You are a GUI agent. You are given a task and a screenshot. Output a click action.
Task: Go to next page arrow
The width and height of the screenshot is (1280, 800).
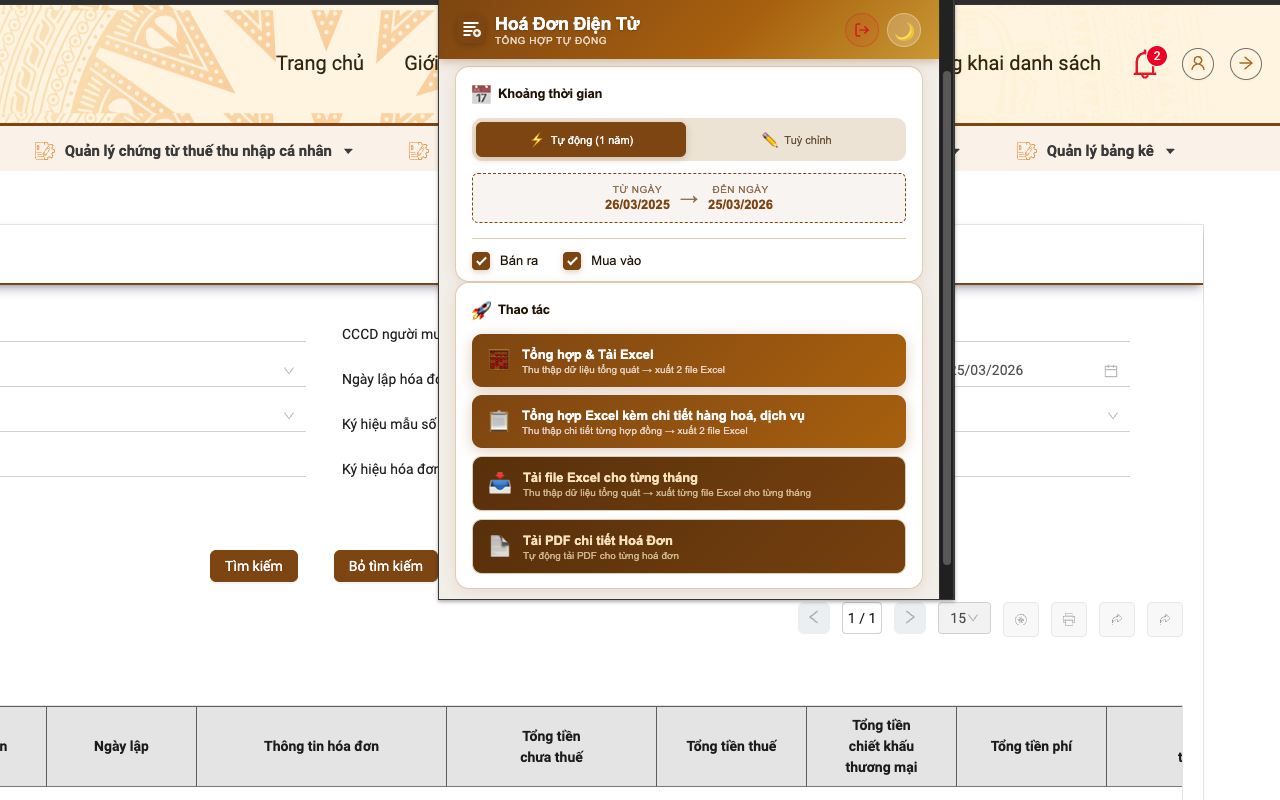[x=909, y=618]
